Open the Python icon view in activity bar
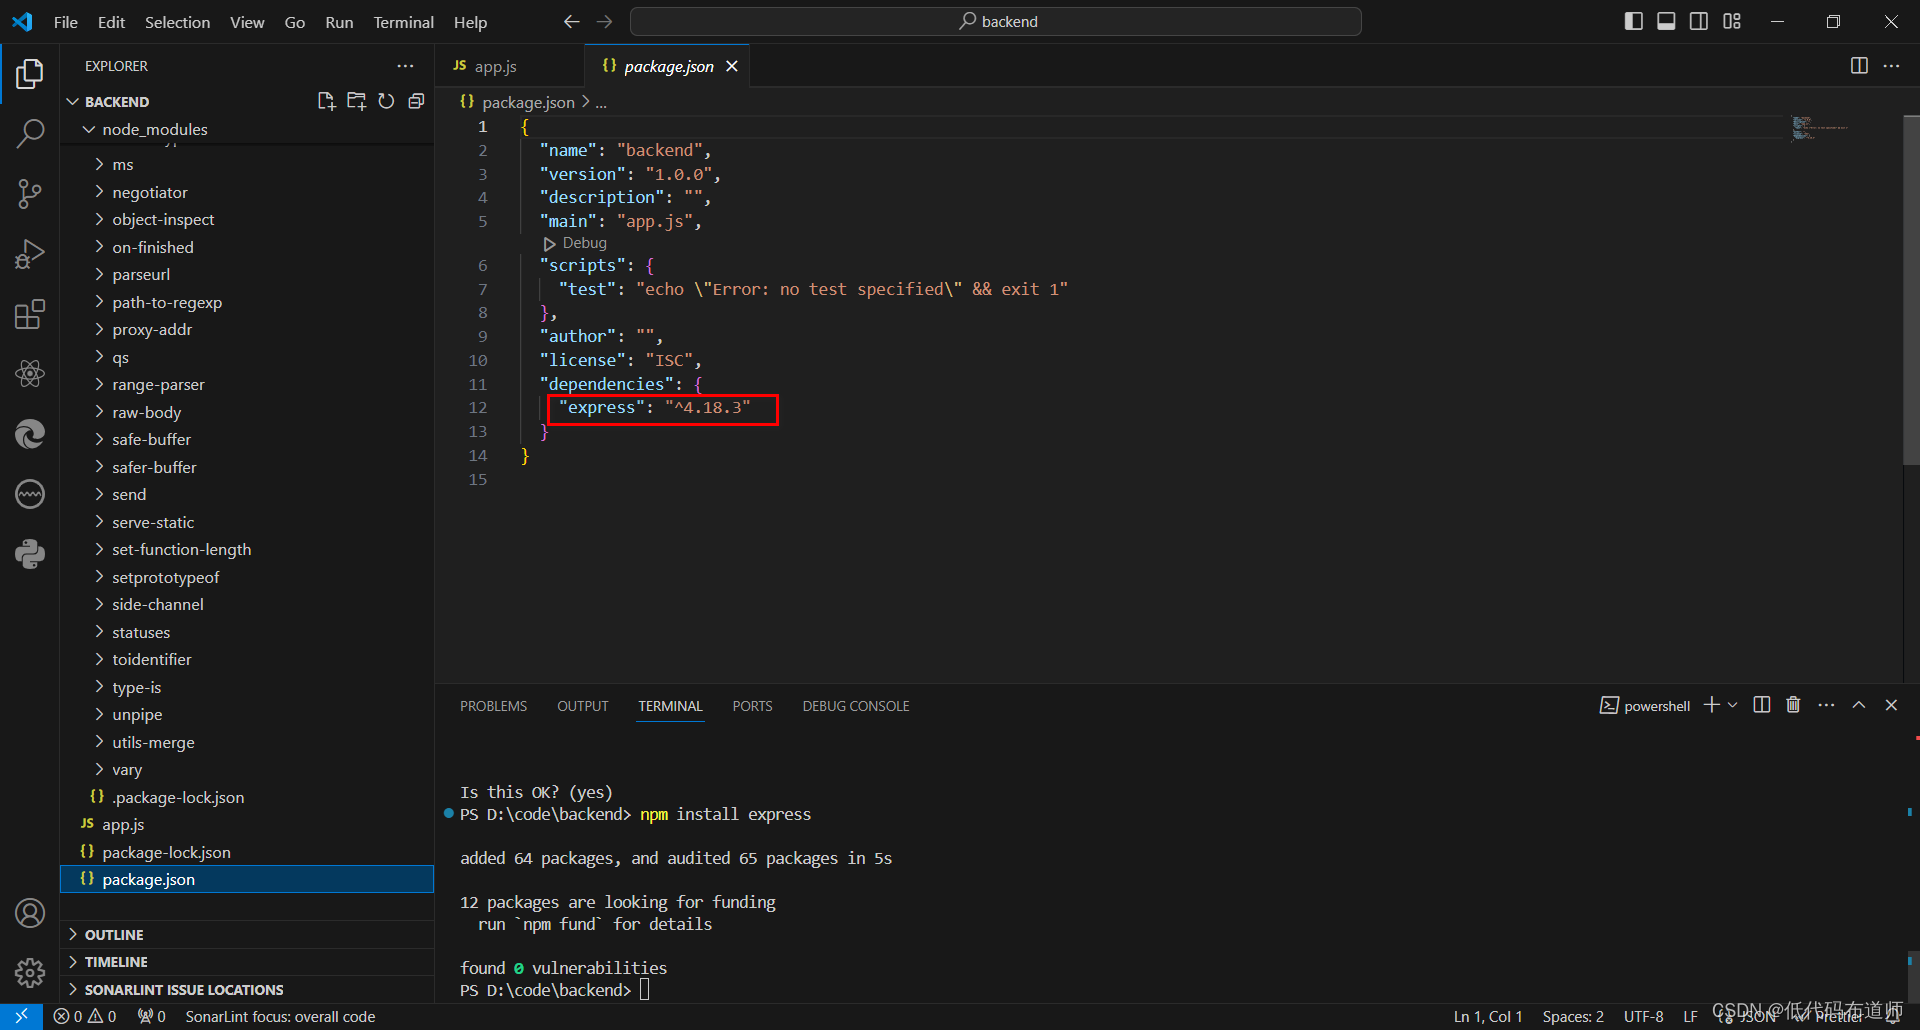The image size is (1920, 1030). (x=30, y=554)
